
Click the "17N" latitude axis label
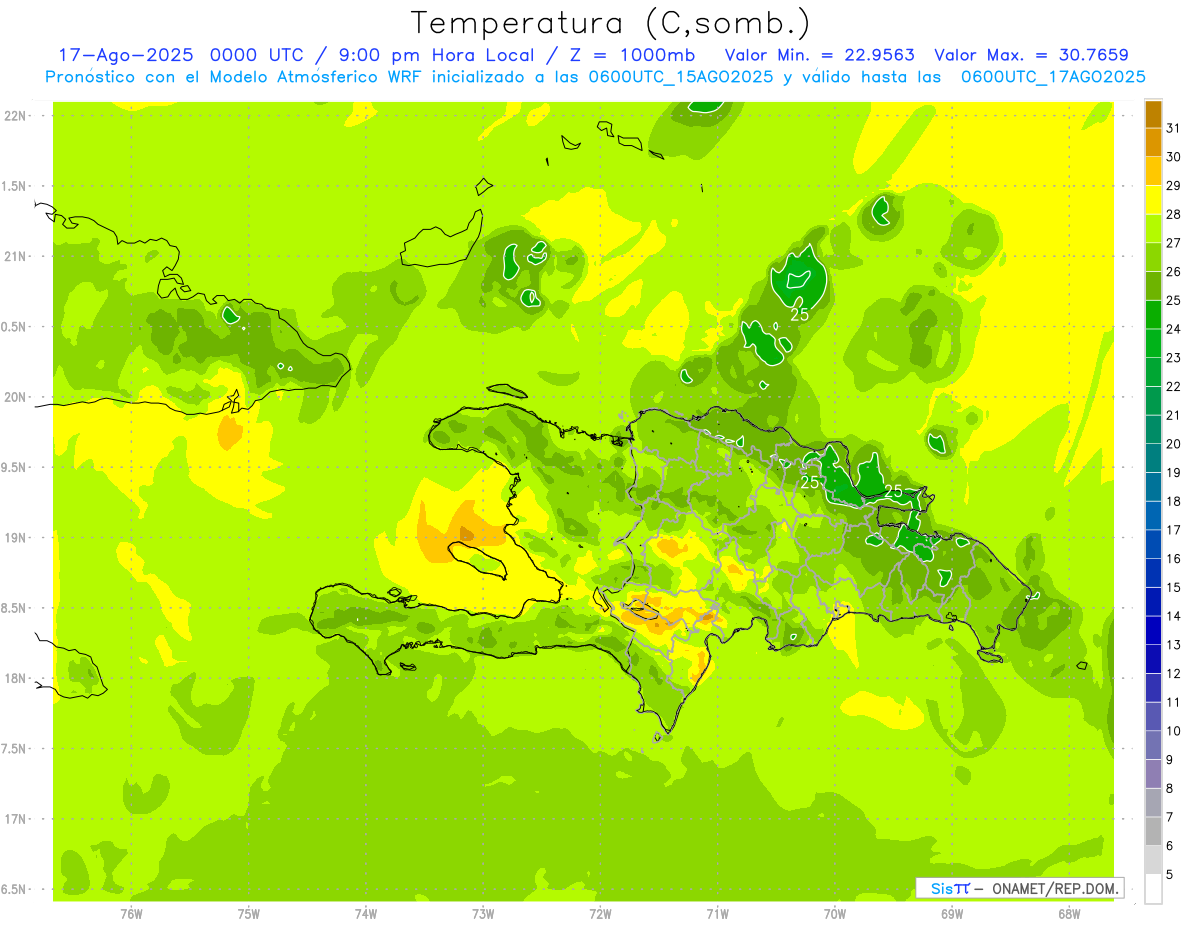pyautogui.click(x=15, y=818)
